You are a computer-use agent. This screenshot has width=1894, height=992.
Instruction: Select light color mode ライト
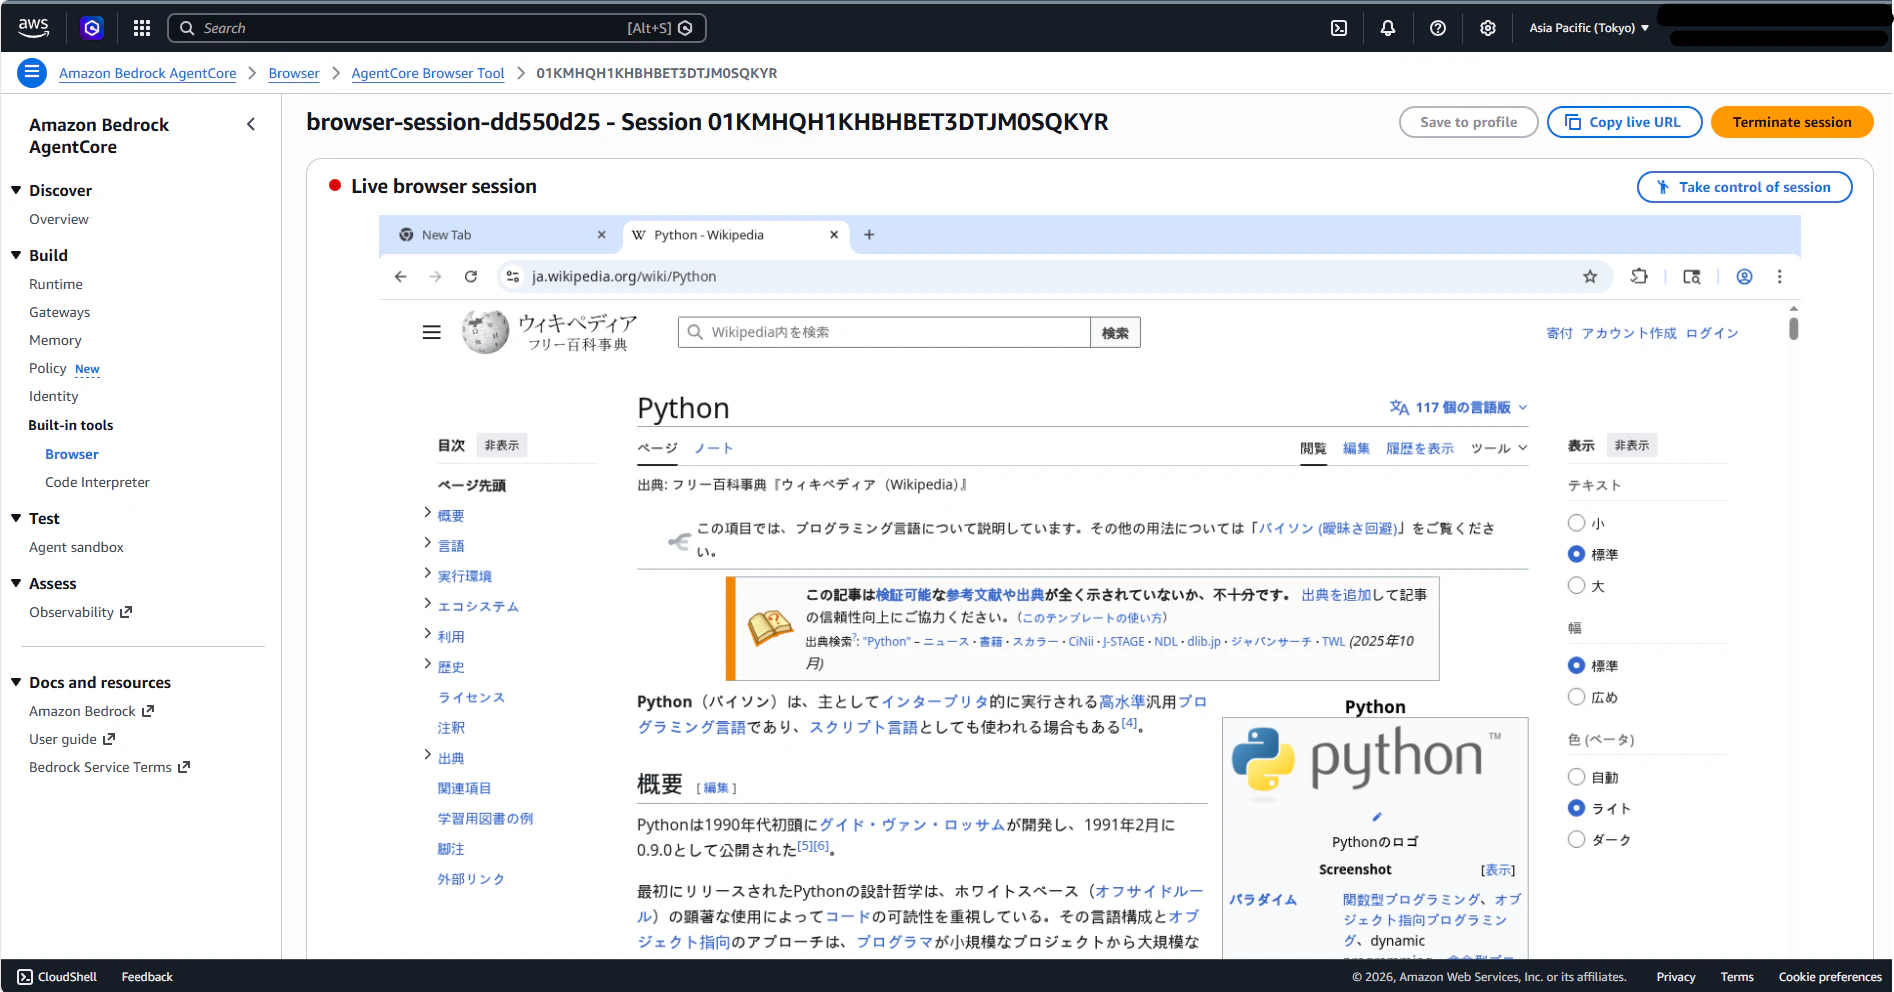(x=1576, y=808)
